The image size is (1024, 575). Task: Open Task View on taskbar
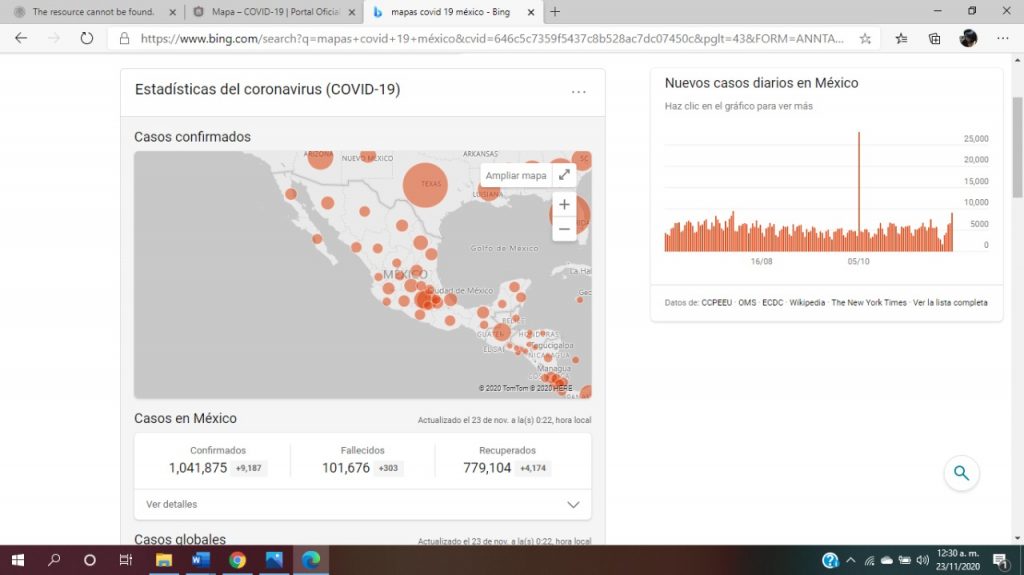tap(125, 560)
